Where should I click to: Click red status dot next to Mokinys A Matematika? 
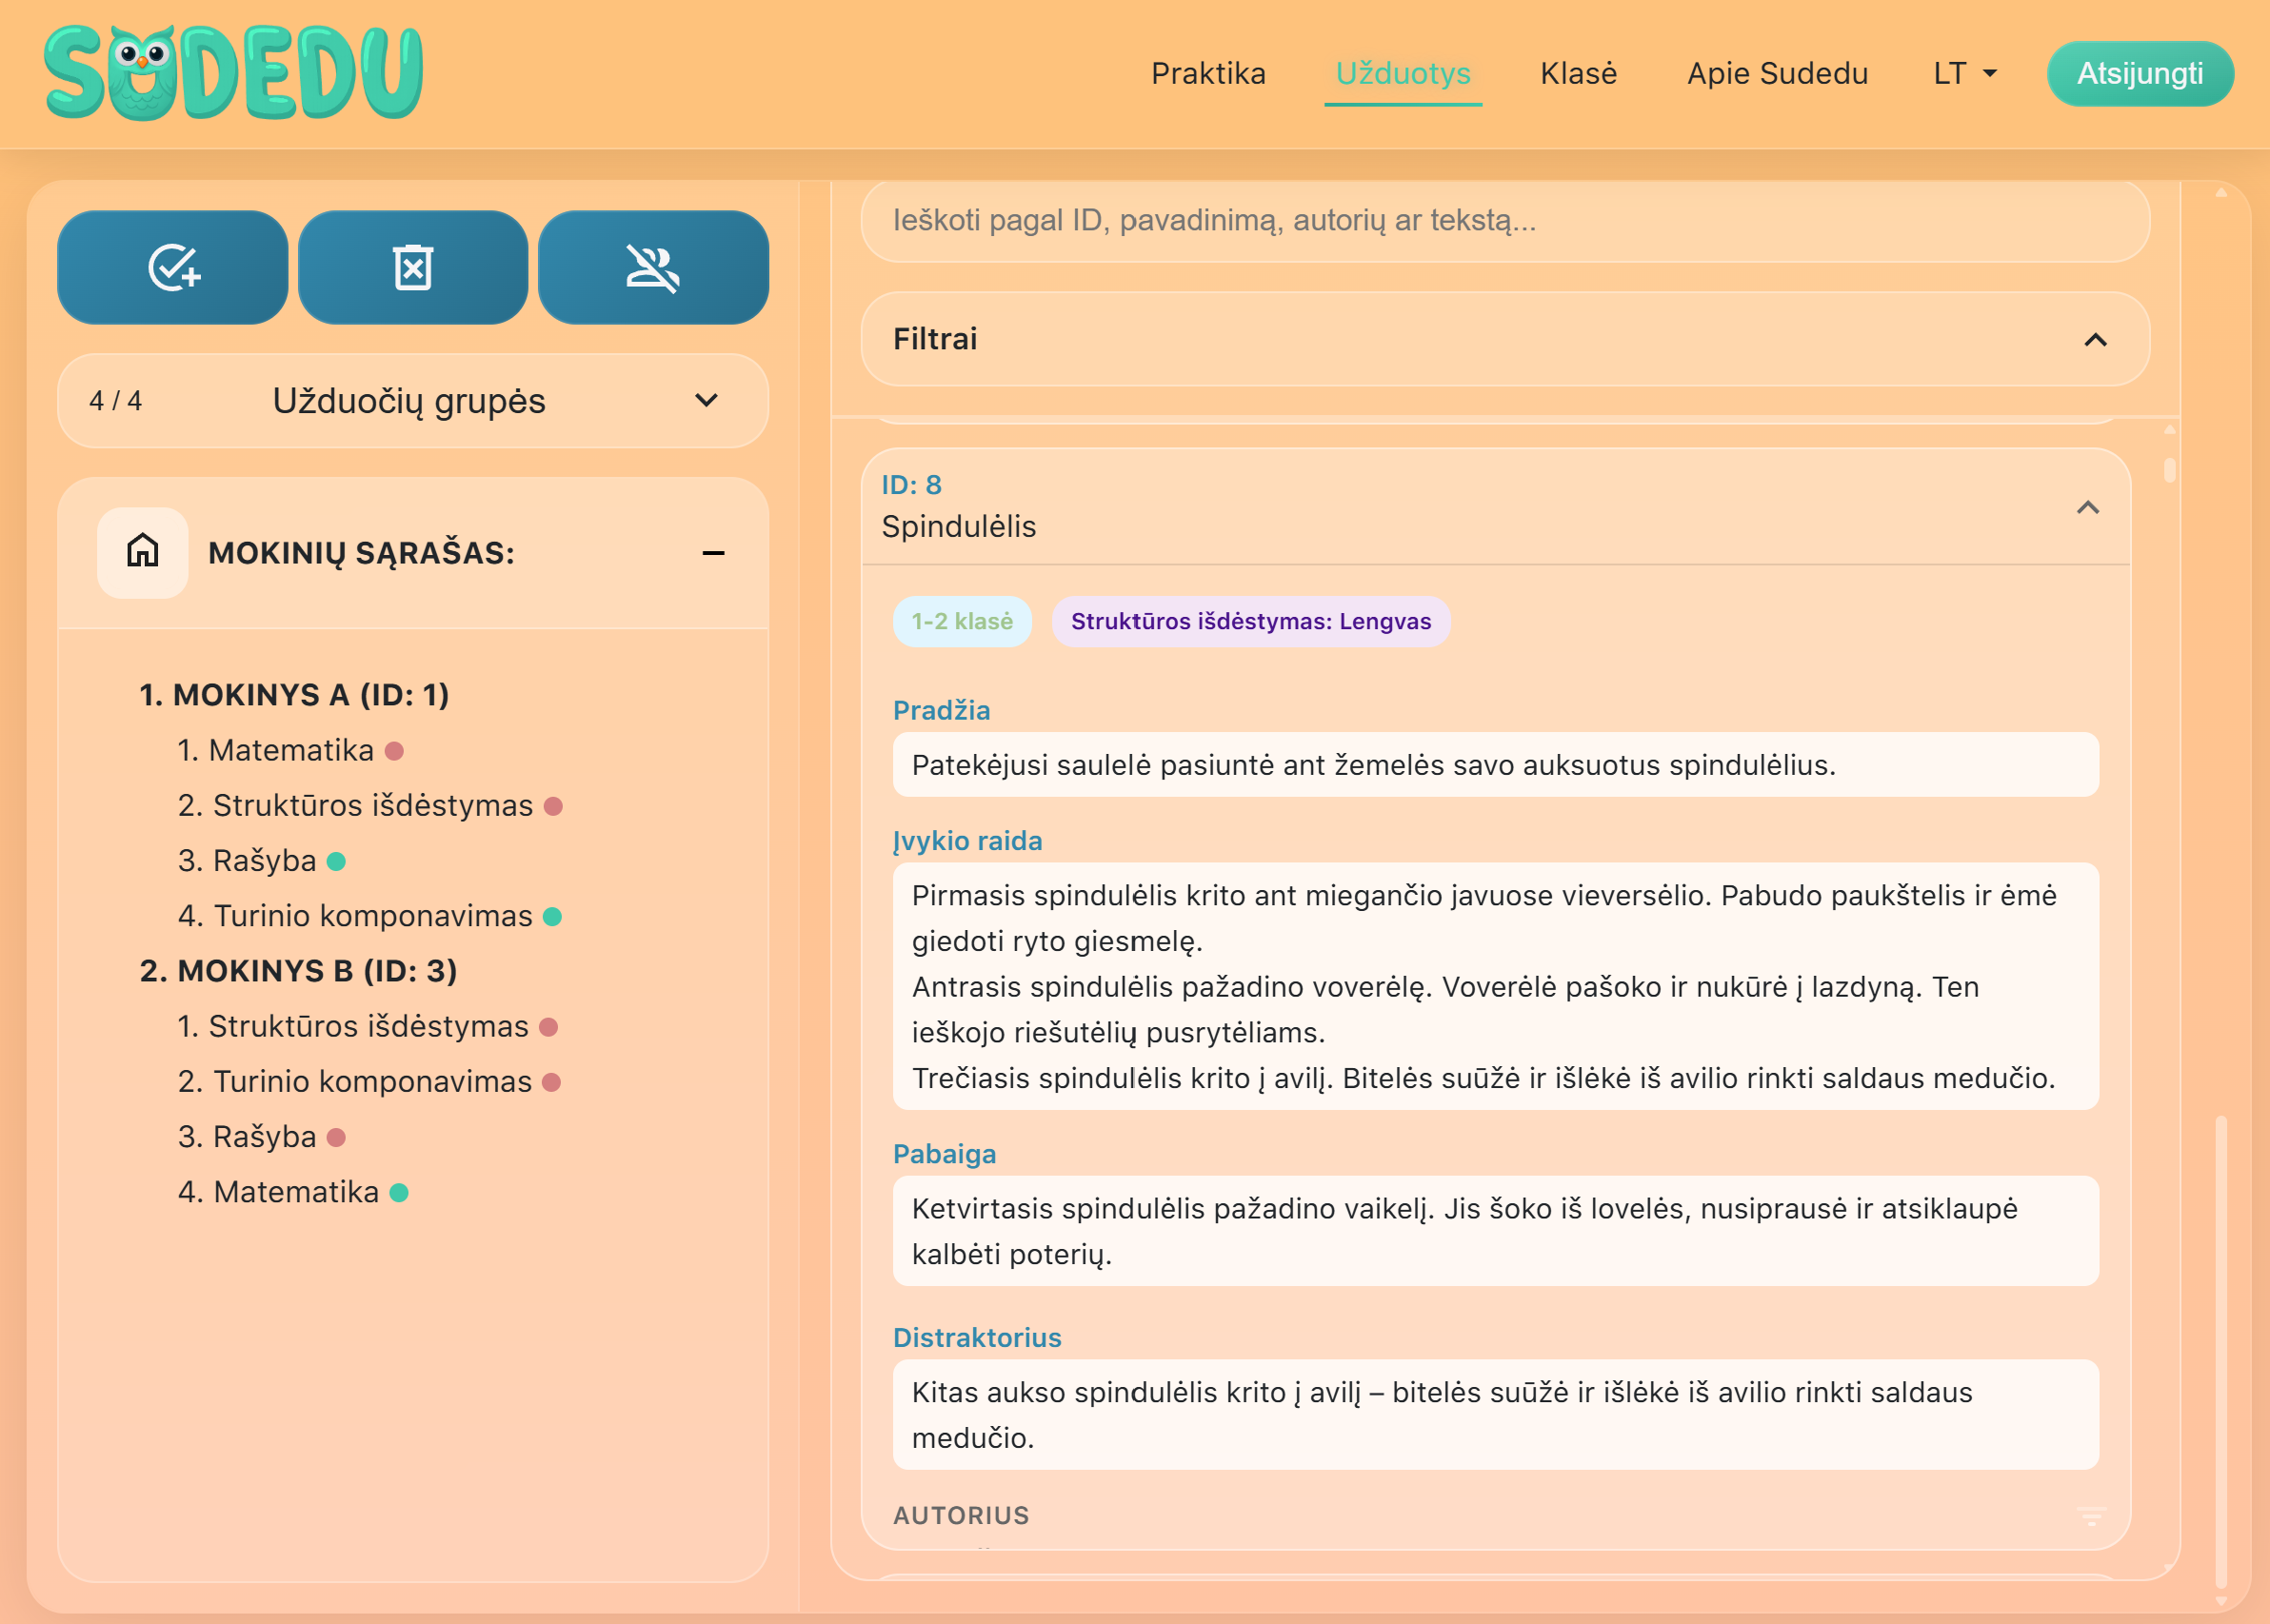click(x=394, y=751)
